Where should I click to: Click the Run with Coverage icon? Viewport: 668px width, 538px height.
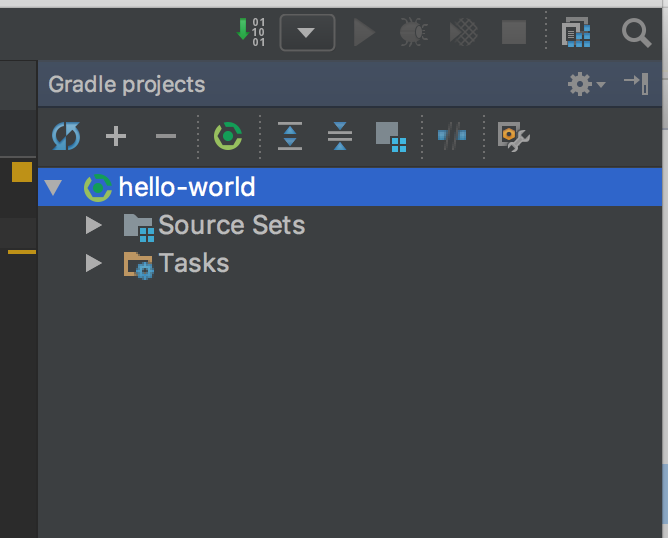(464, 32)
